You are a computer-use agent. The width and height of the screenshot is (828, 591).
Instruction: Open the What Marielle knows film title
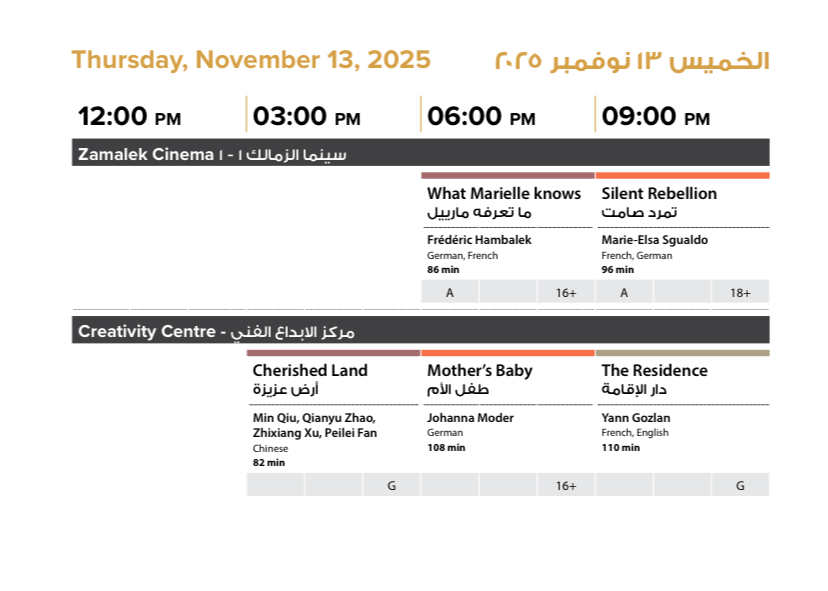click(x=504, y=194)
